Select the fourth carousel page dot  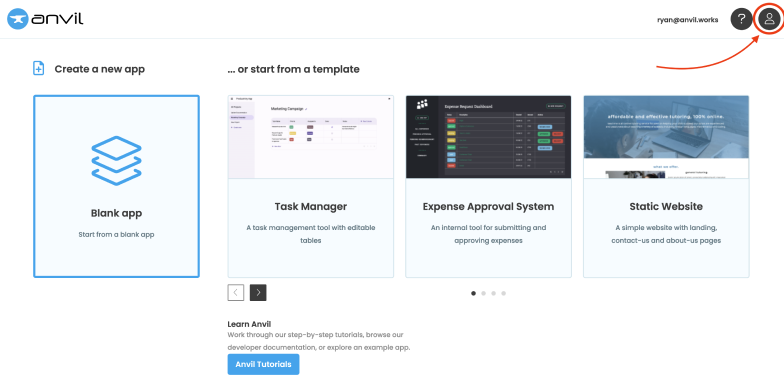[504, 294]
